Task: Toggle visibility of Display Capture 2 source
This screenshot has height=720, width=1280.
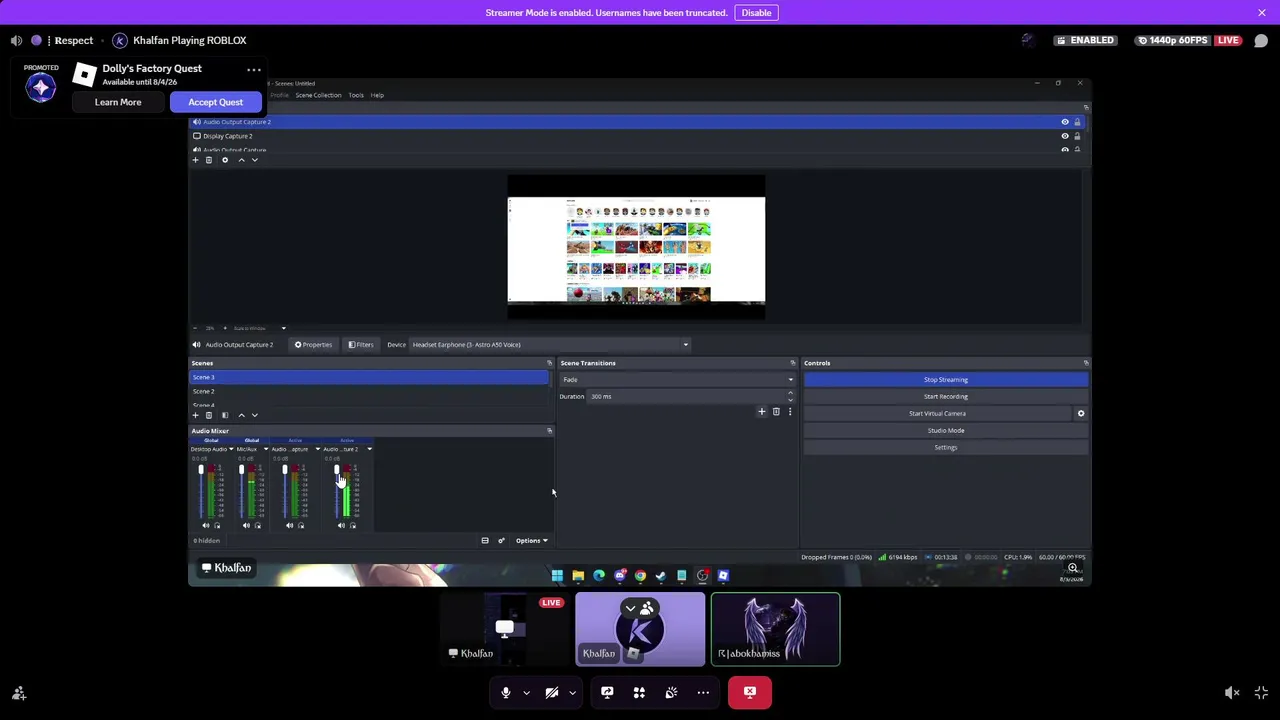Action: pyautogui.click(x=1065, y=136)
